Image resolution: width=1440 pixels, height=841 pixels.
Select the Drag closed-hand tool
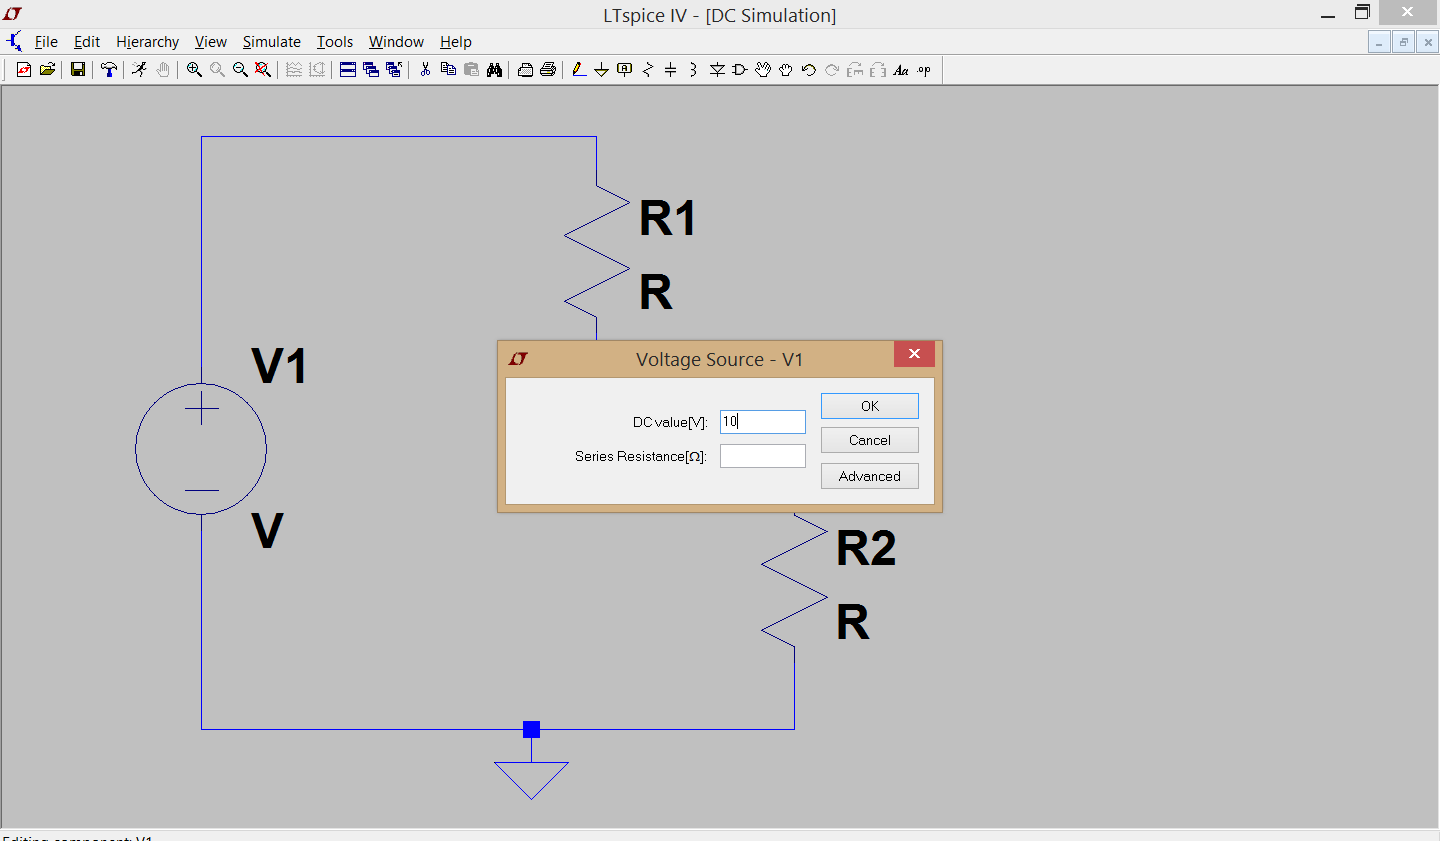click(786, 70)
